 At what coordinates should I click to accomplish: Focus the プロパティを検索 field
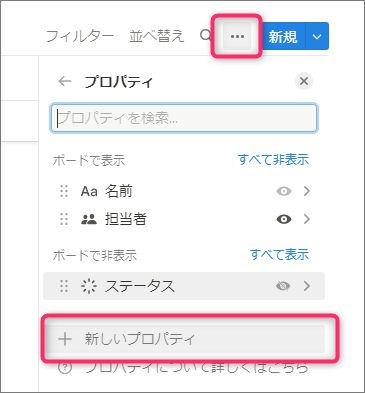click(x=184, y=118)
